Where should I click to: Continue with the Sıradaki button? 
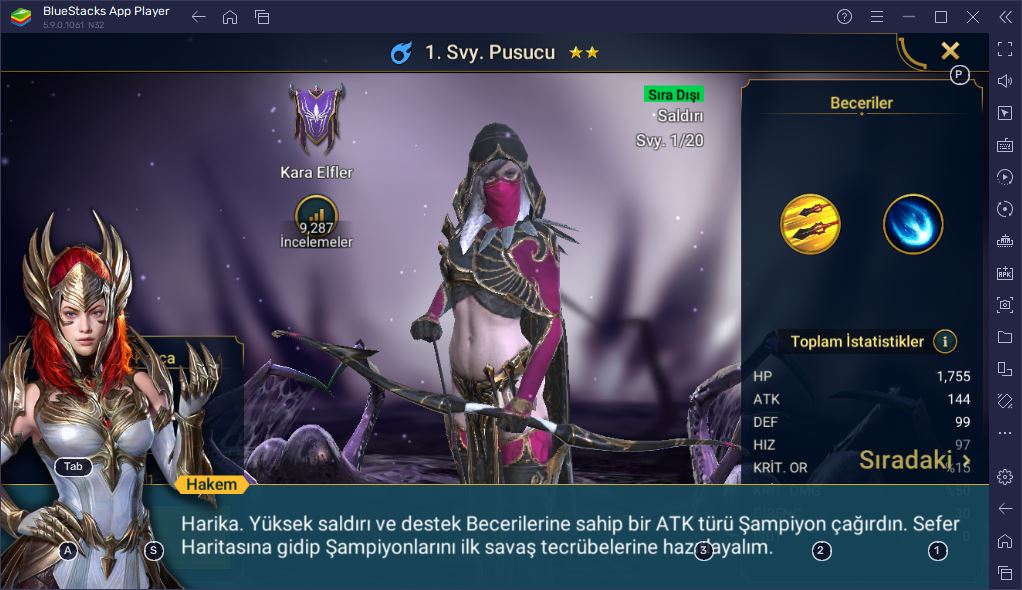pos(914,460)
